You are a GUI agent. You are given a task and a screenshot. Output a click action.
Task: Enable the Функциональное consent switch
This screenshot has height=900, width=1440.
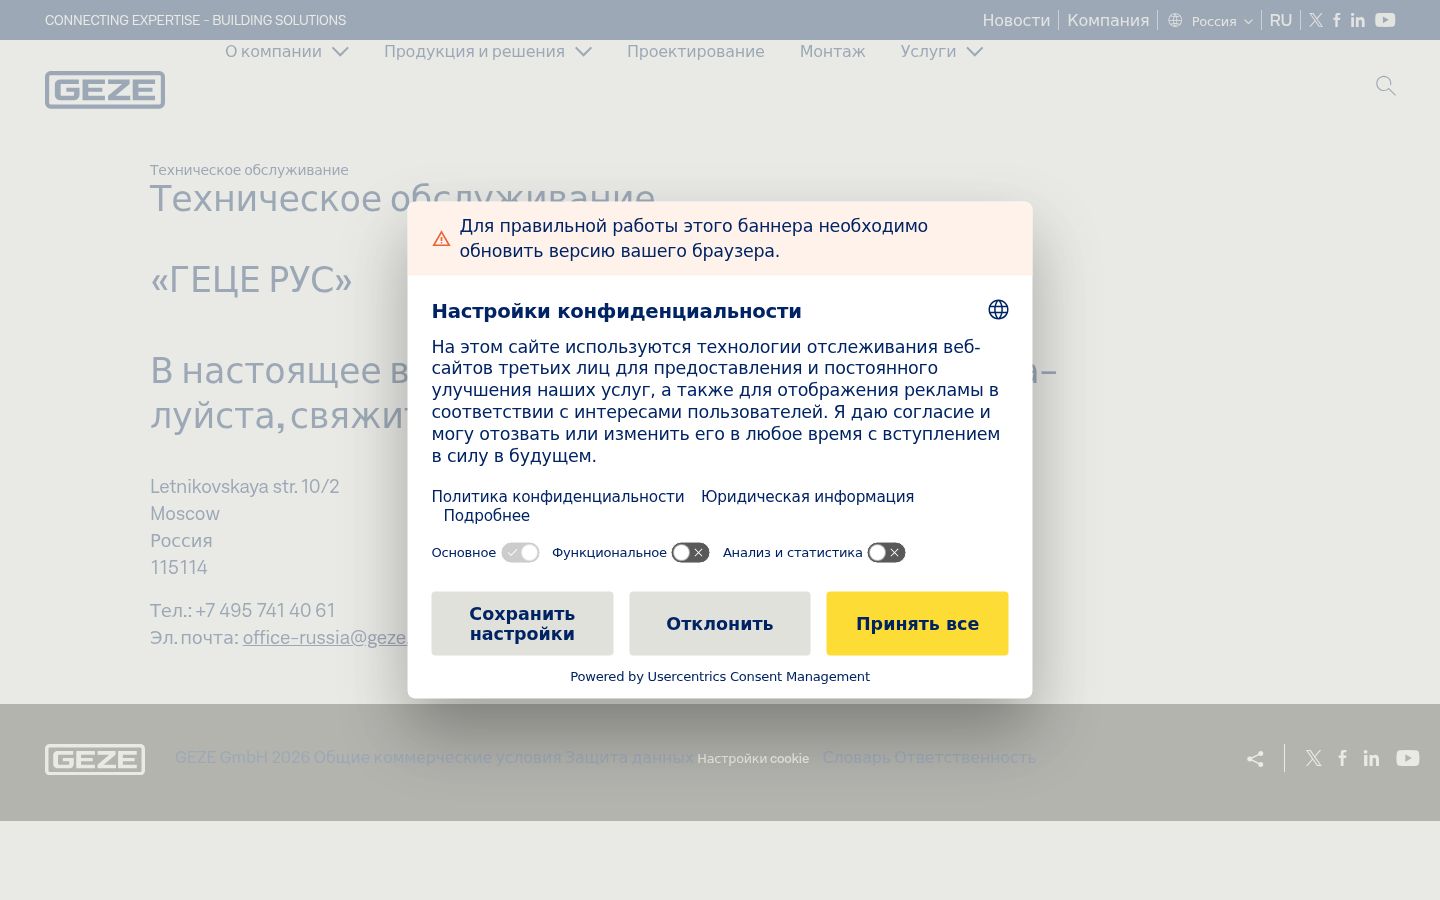[690, 553]
